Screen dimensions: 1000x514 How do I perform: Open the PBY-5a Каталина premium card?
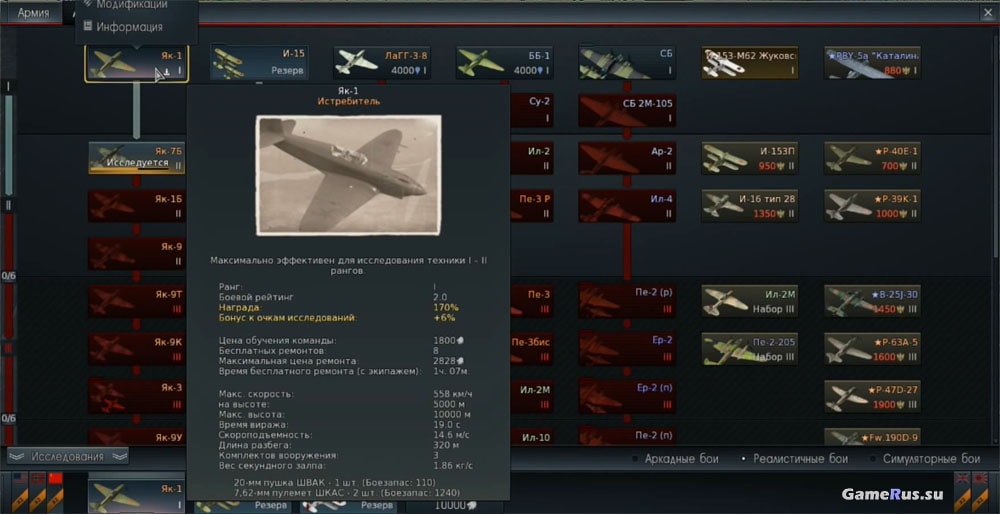tap(872, 62)
